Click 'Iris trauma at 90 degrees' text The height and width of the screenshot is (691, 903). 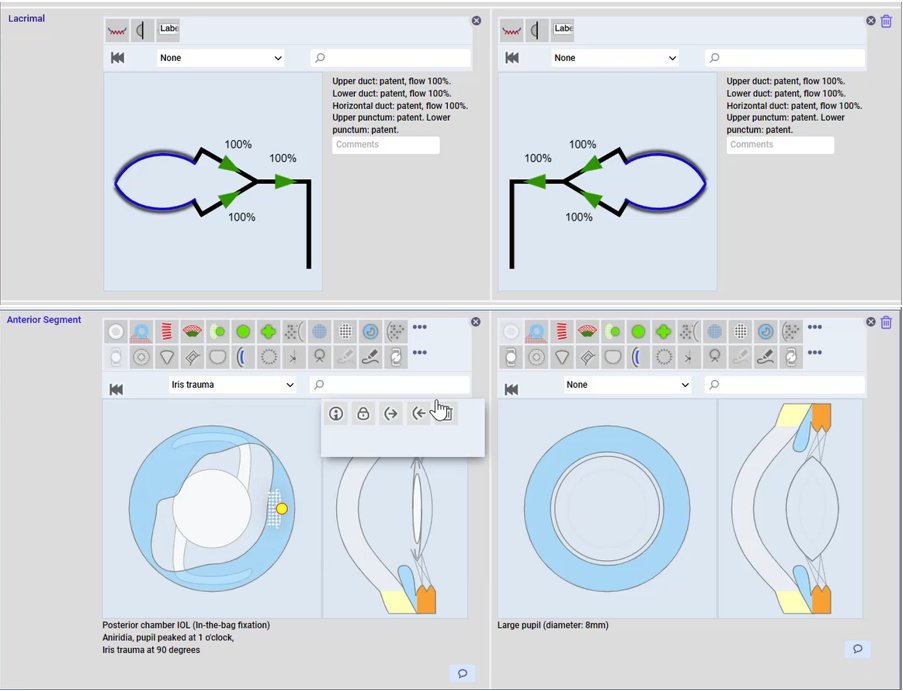[x=151, y=650]
